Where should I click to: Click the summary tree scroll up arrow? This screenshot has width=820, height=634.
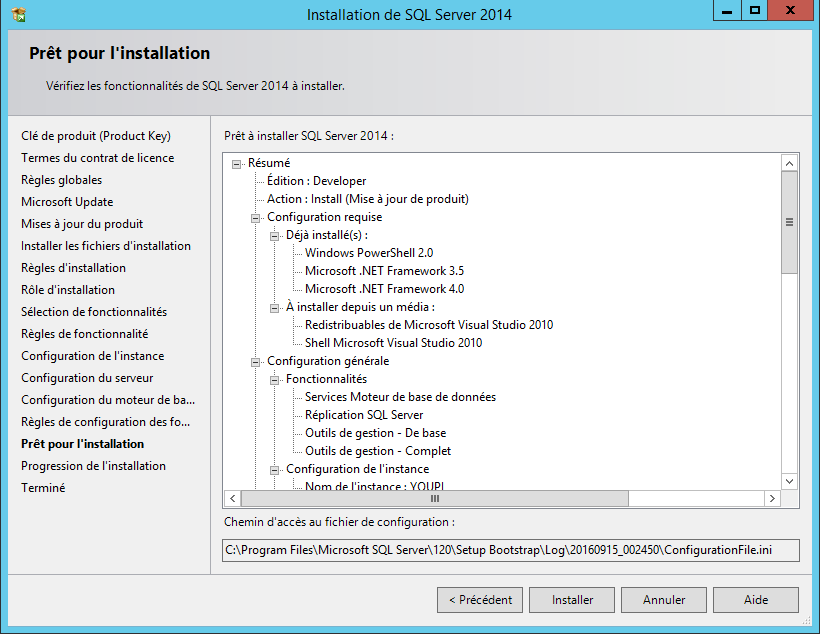pyautogui.click(x=789, y=163)
